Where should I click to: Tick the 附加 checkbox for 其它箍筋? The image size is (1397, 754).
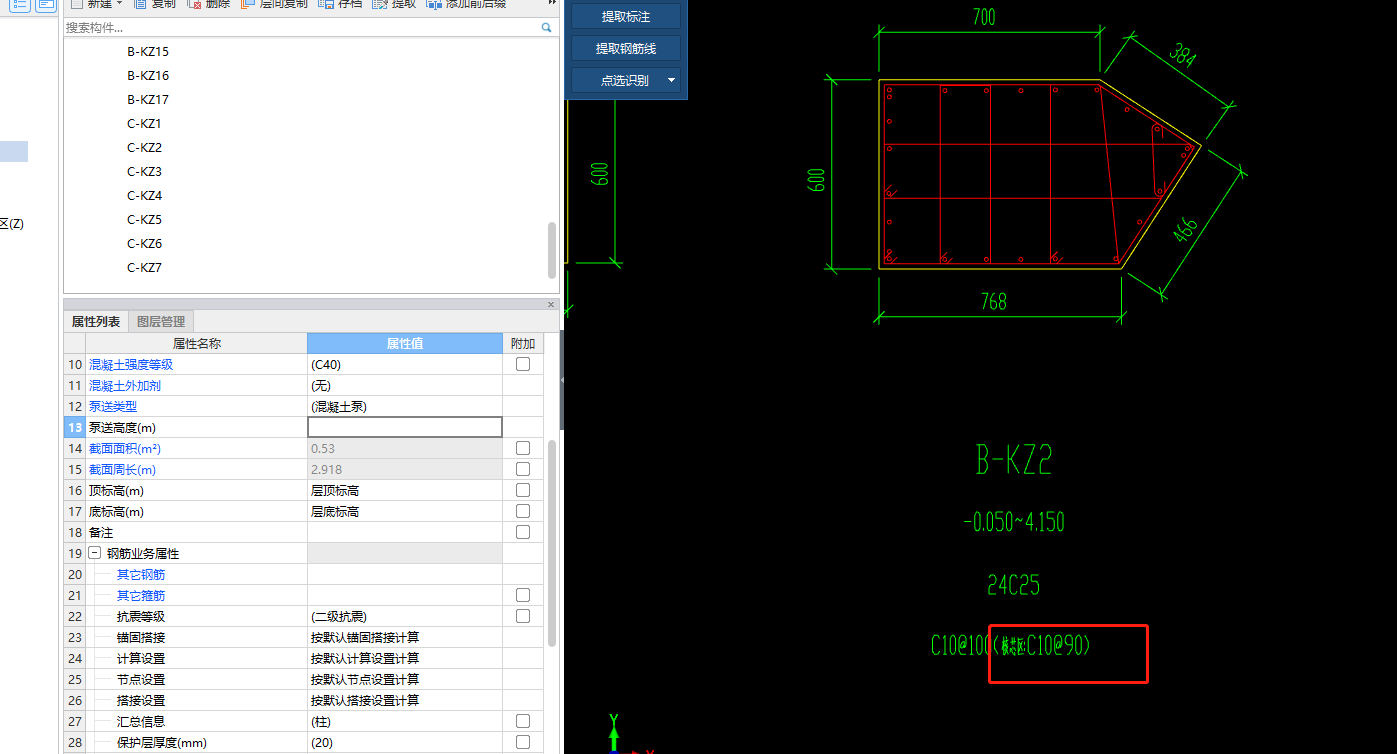coord(522,595)
